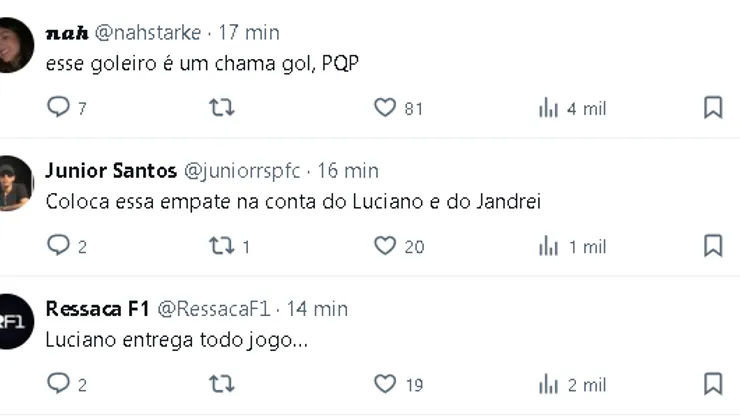Open view stats showing 1 mil
The width and height of the screenshot is (740, 416).
pyautogui.click(x=549, y=246)
